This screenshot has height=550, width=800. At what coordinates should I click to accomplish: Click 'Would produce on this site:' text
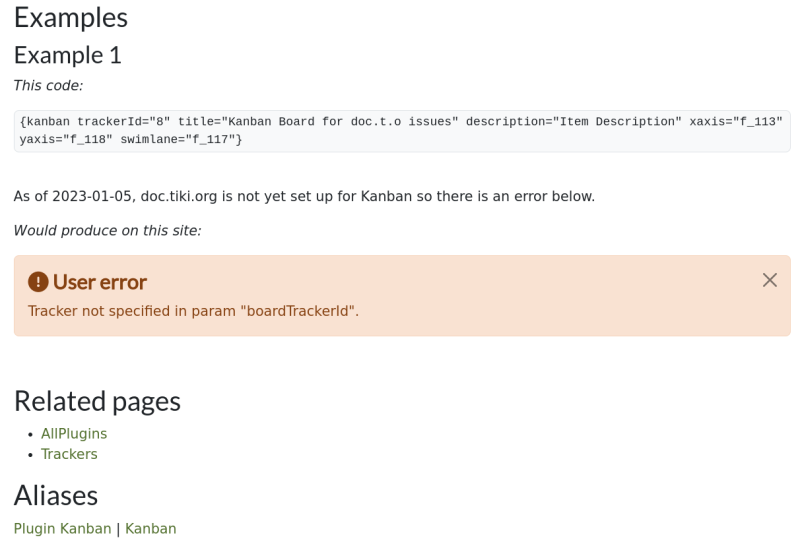pyautogui.click(x=107, y=231)
